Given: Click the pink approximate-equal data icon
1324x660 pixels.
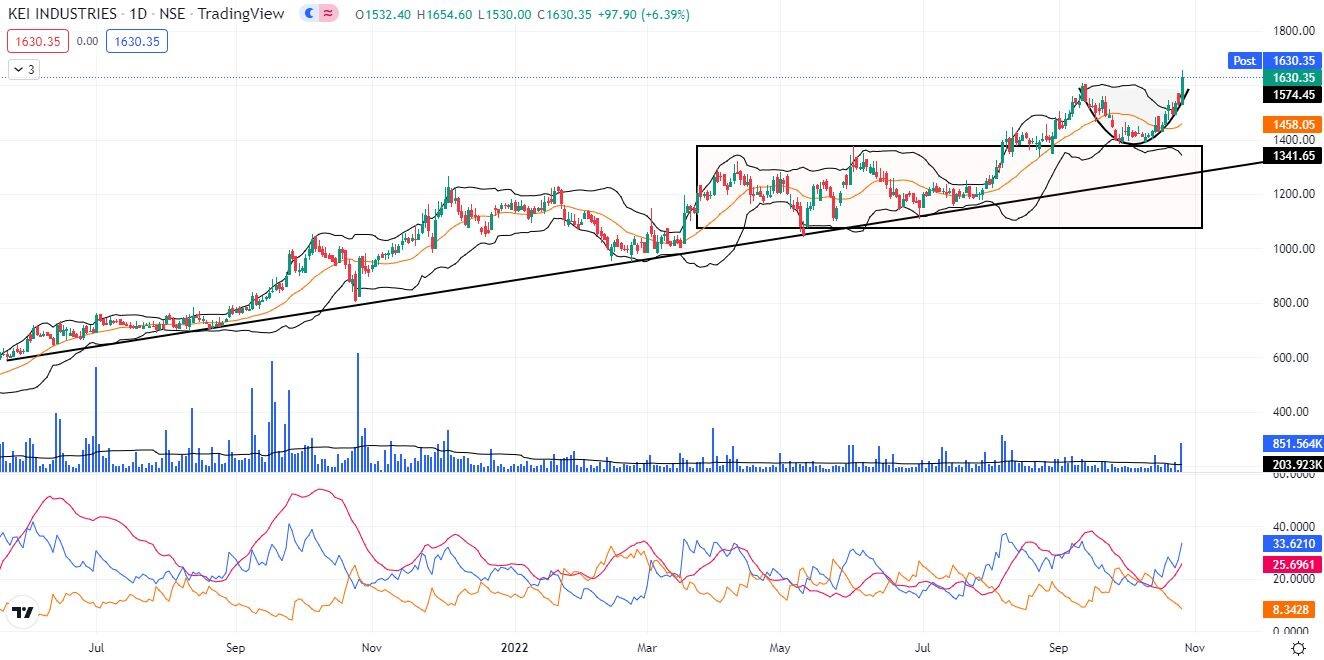Looking at the screenshot, I should pos(328,14).
